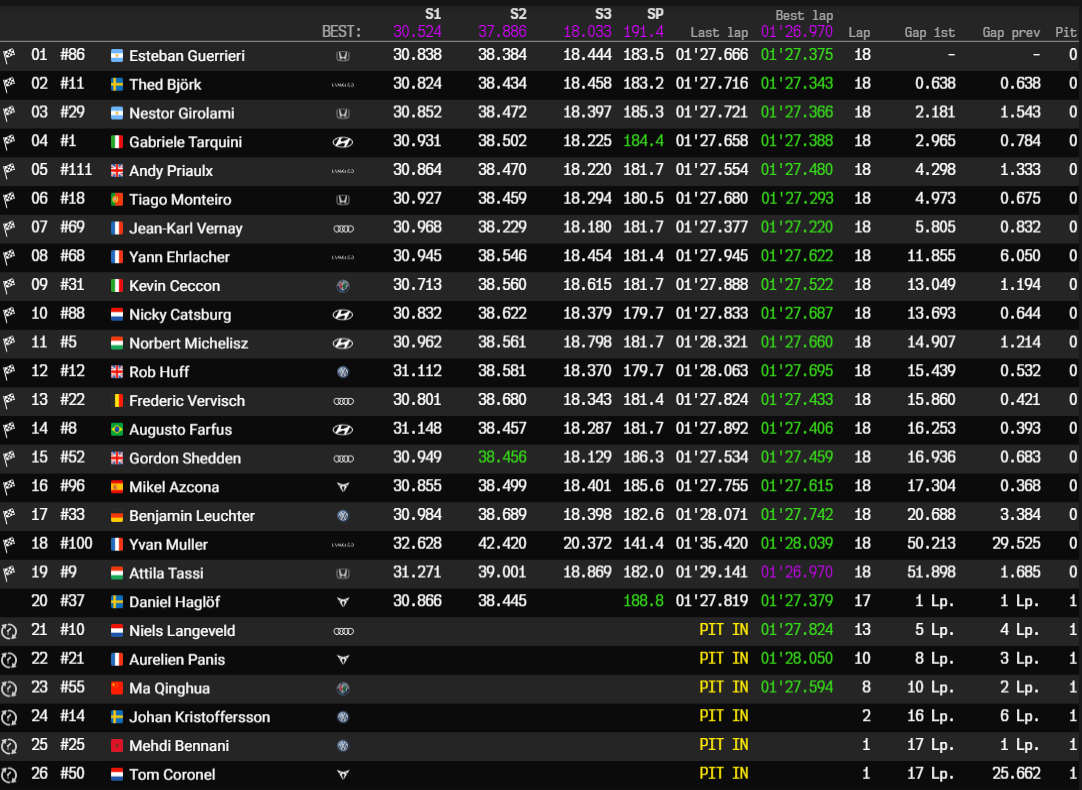Select driver name Attila Tassi
The image size is (1082, 790).
pyautogui.click(x=166, y=574)
